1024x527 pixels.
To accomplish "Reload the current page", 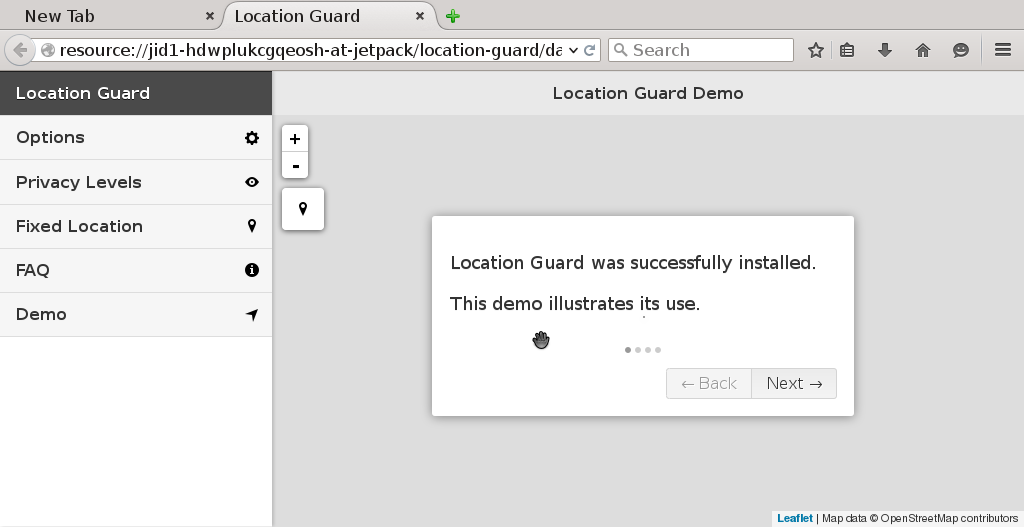I will (589, 50).
